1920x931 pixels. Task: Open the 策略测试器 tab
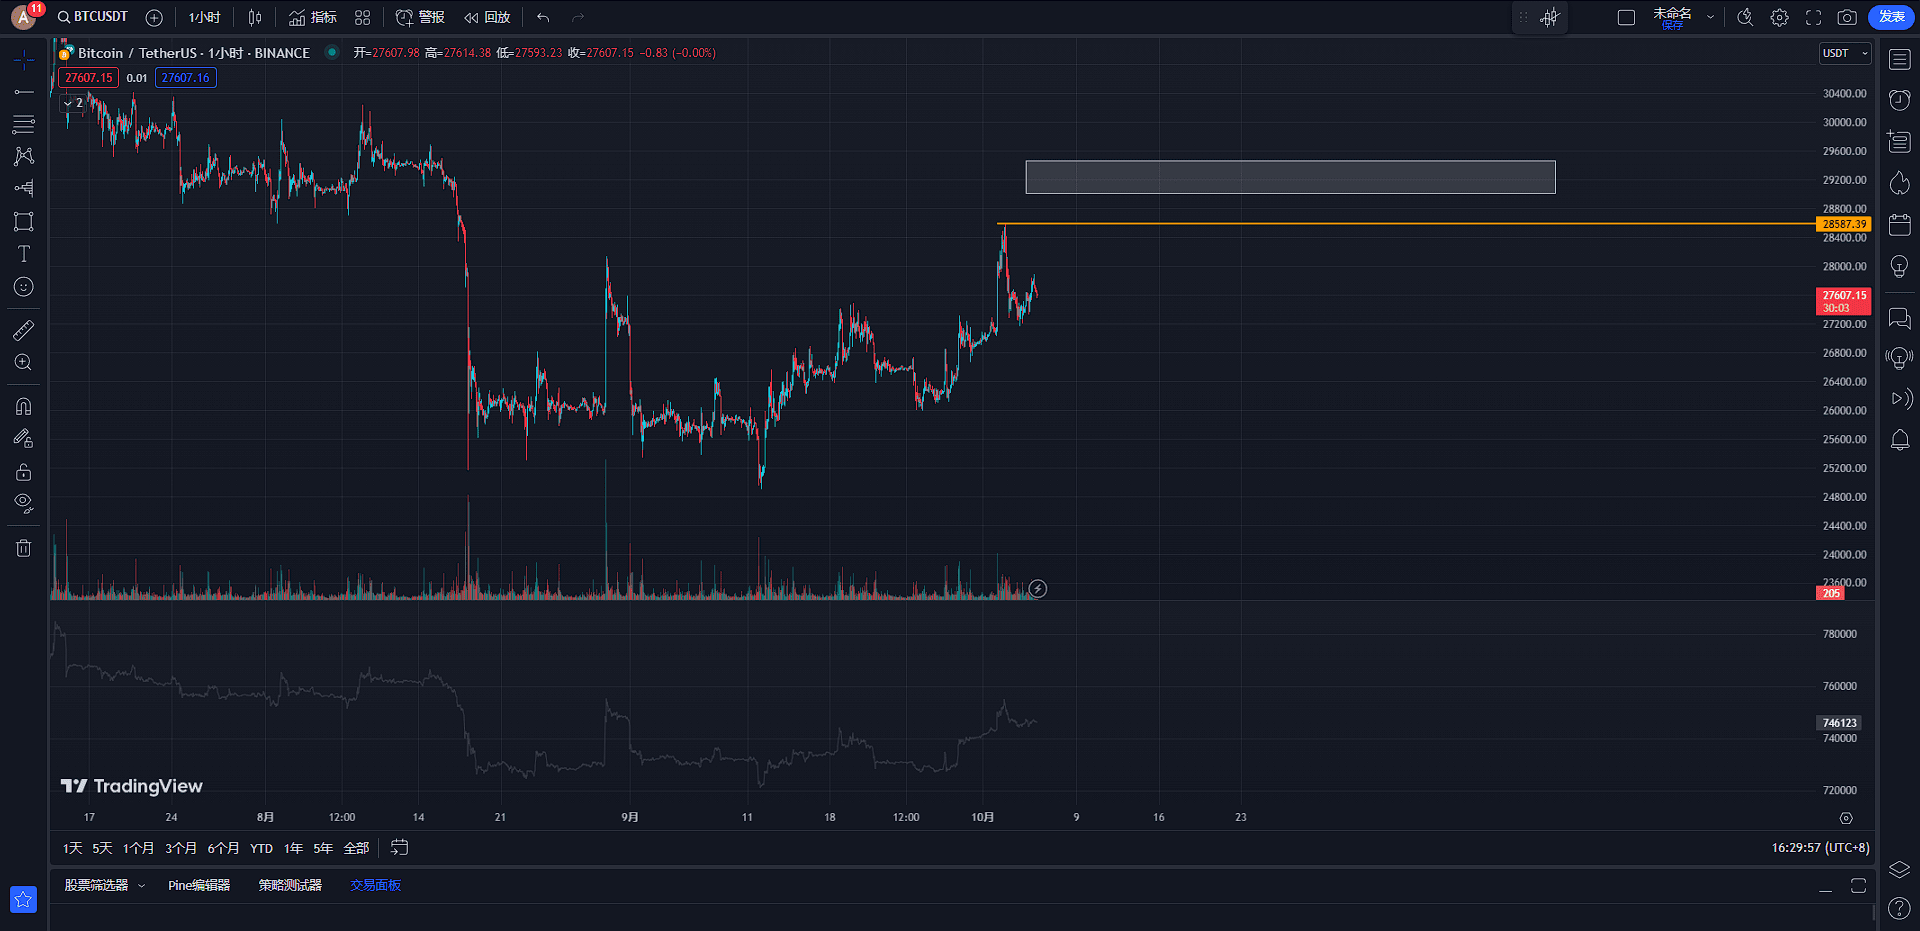290,885
